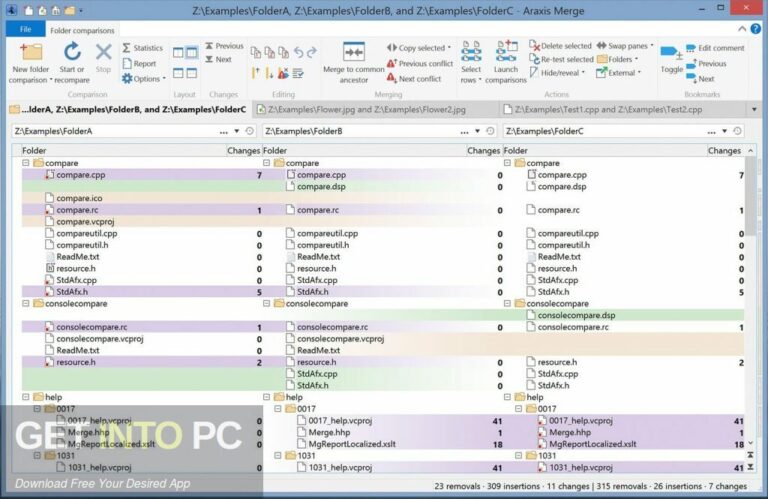The width and height of the screenshot is (768, 499).
Task: Browse for folder with FolderA ellipsis button
Action: (223, 132)
